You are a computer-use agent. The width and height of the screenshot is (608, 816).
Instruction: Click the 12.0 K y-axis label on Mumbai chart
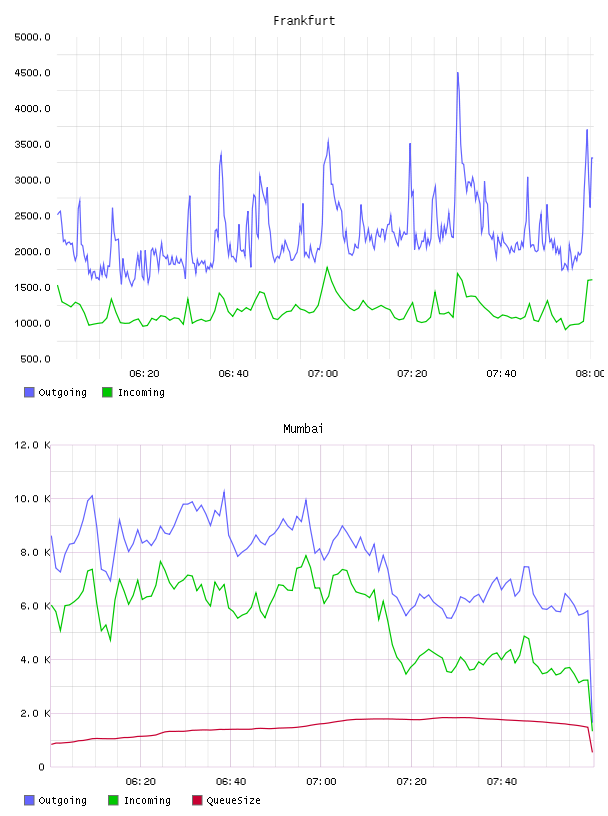pyautogui.click(x=32, y=445)
